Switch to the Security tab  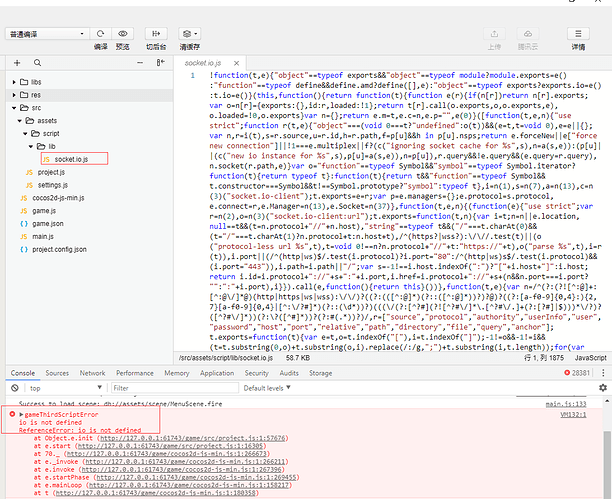[x=256, y=373]
